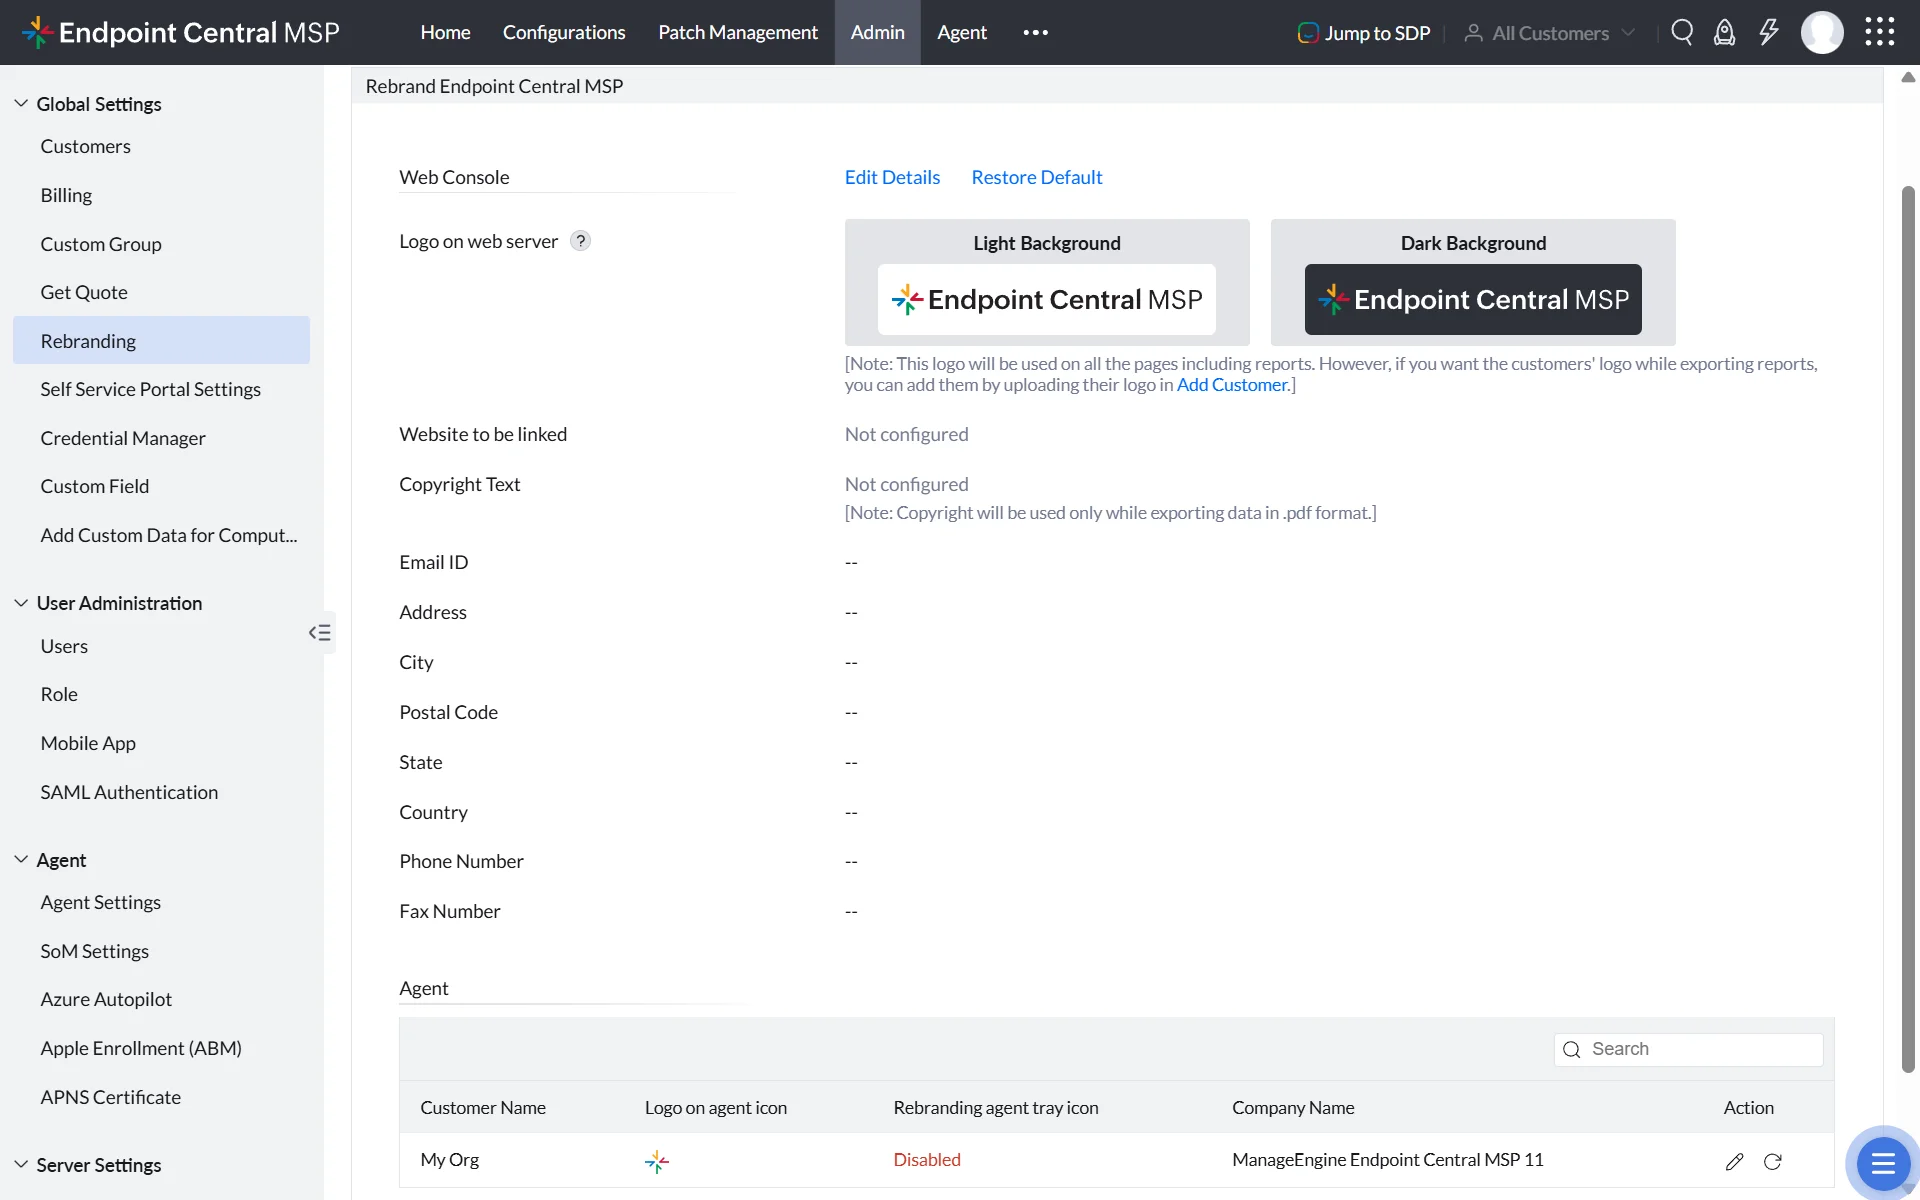The image size is (1920, 1200).
Task: Collapse the left sidebar with the toggle icon
Action: pos(320,632)
